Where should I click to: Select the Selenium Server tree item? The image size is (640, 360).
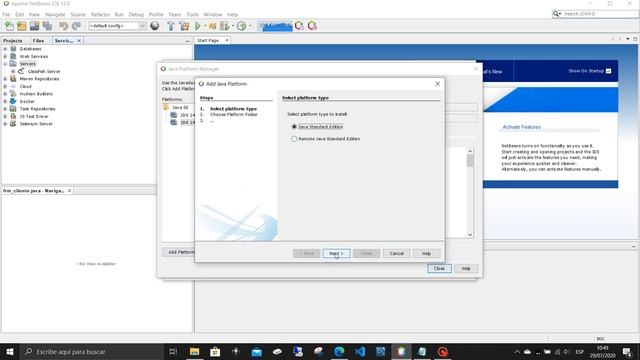[36, 124]
